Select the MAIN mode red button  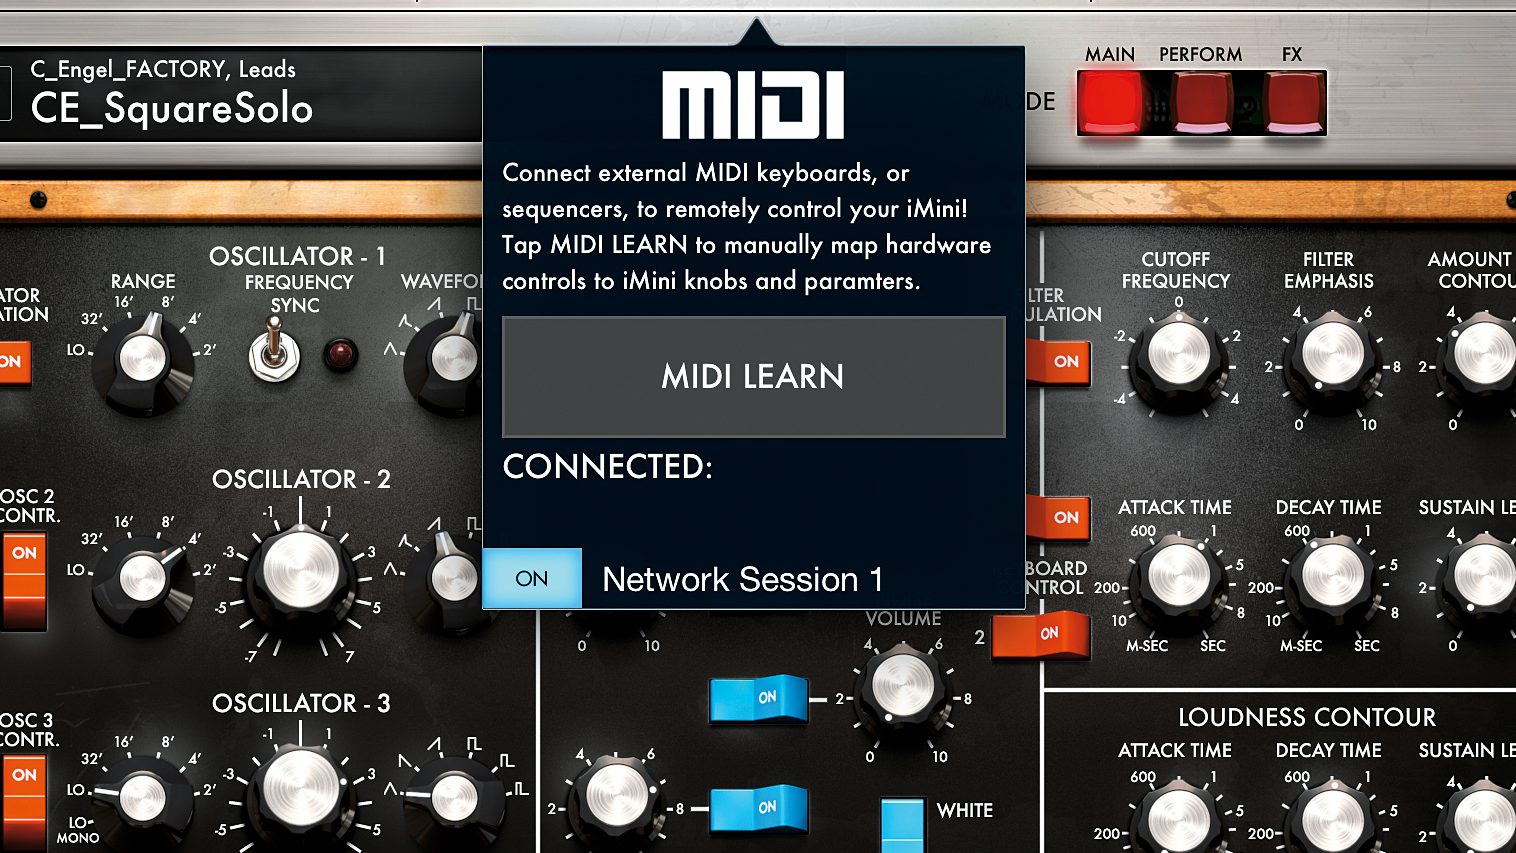coord(1110,102)
